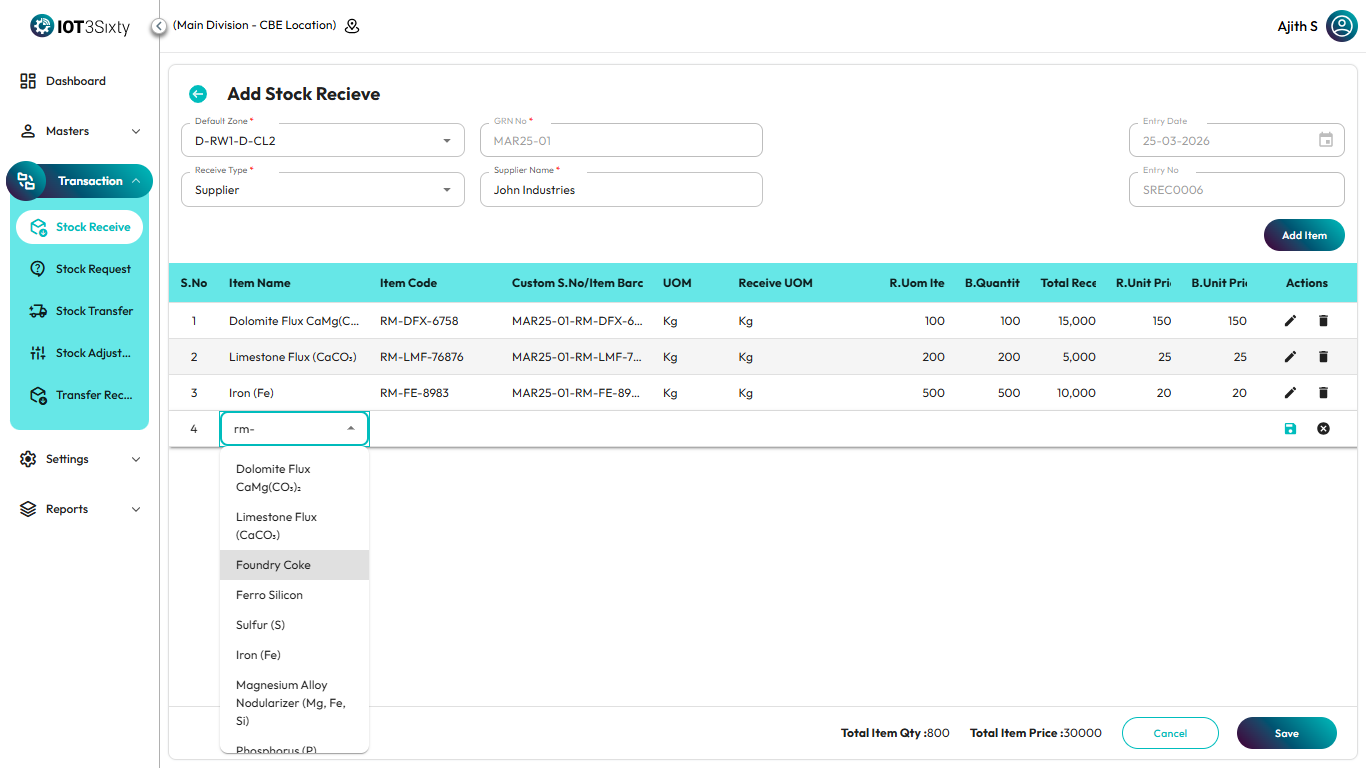Save row 4 using the floppy disk icon
Screen dimensions: 1366x768
[x=1290, y=429]
